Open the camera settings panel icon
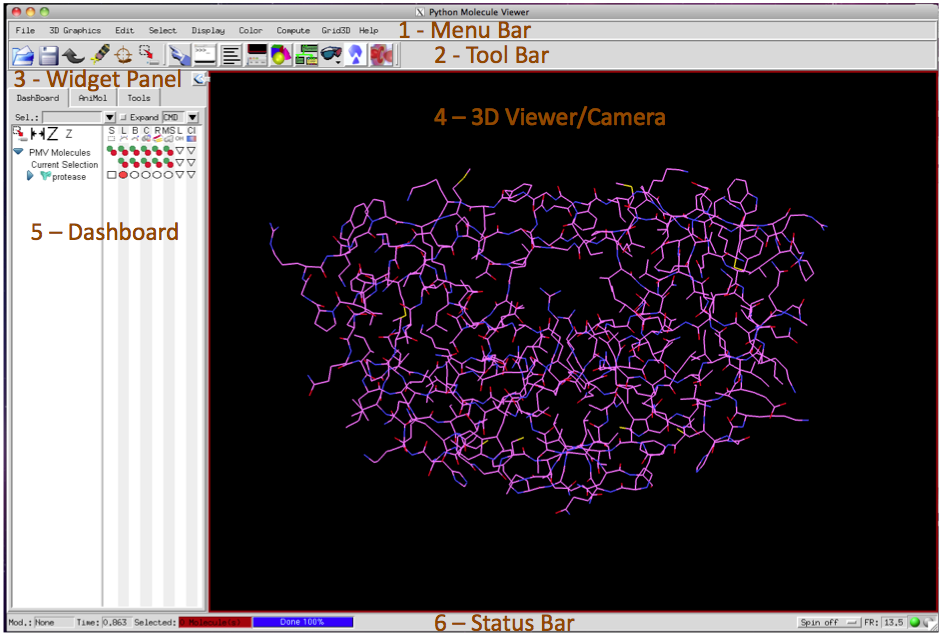The width and height of the screenshot is (944, 638). click(256, 55)
